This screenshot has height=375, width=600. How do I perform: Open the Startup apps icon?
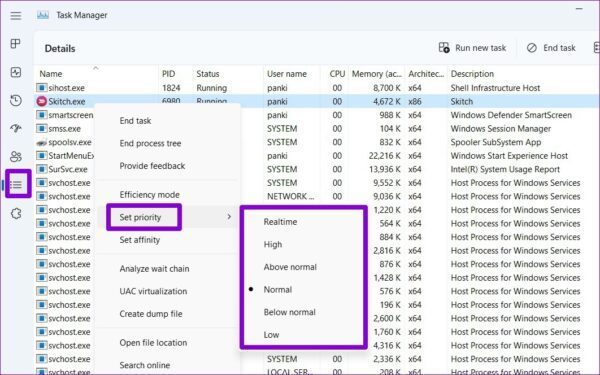[16, 128]
